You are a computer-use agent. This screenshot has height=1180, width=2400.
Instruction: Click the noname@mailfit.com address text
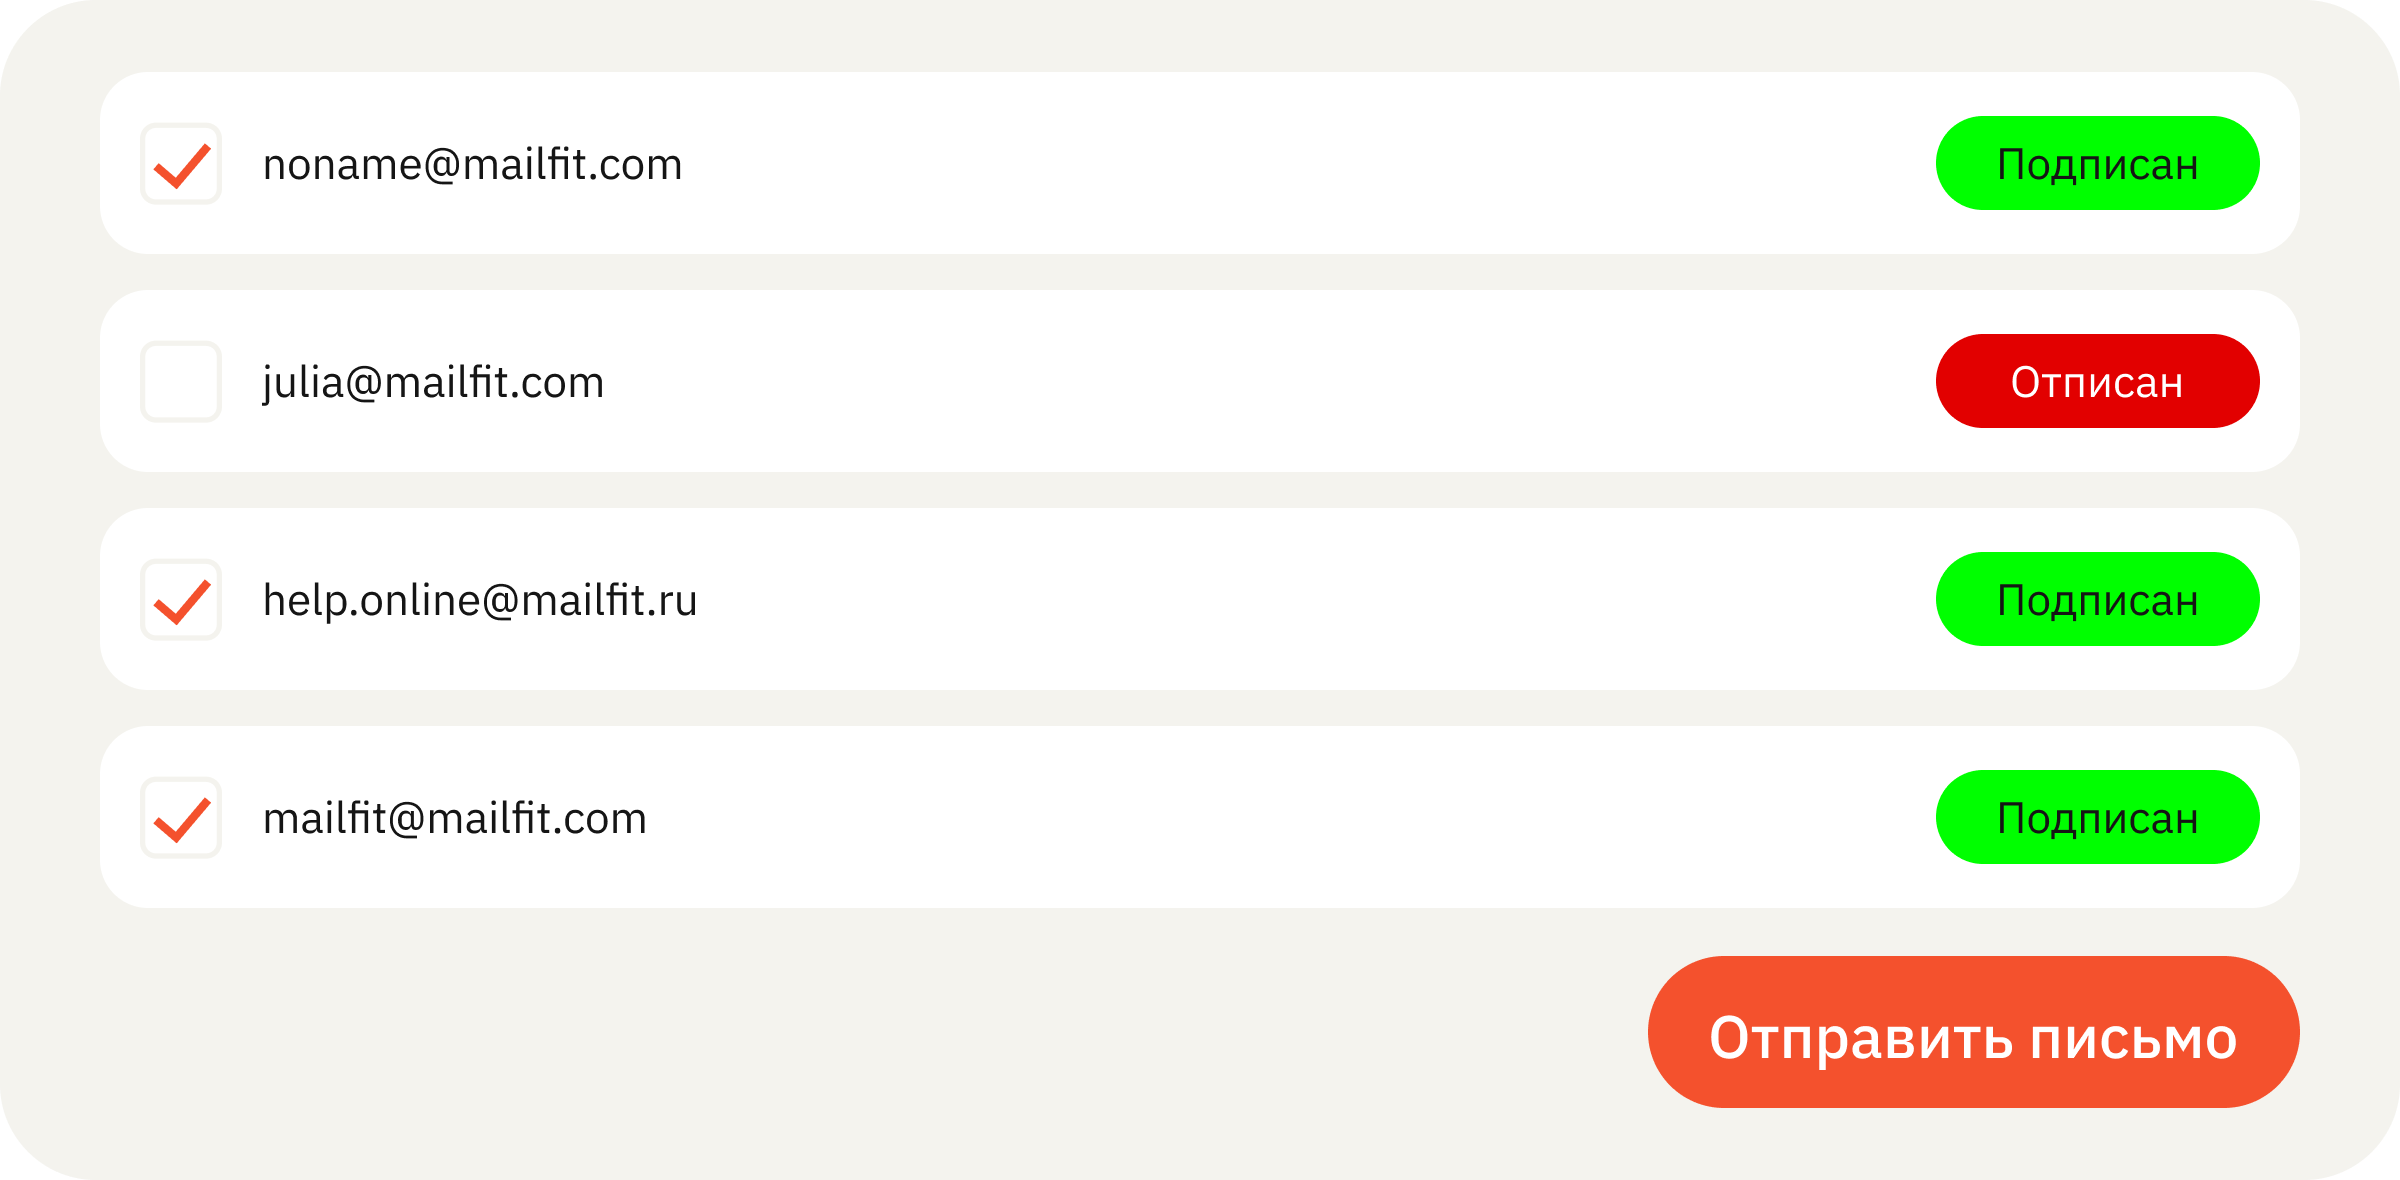(472, 165)
